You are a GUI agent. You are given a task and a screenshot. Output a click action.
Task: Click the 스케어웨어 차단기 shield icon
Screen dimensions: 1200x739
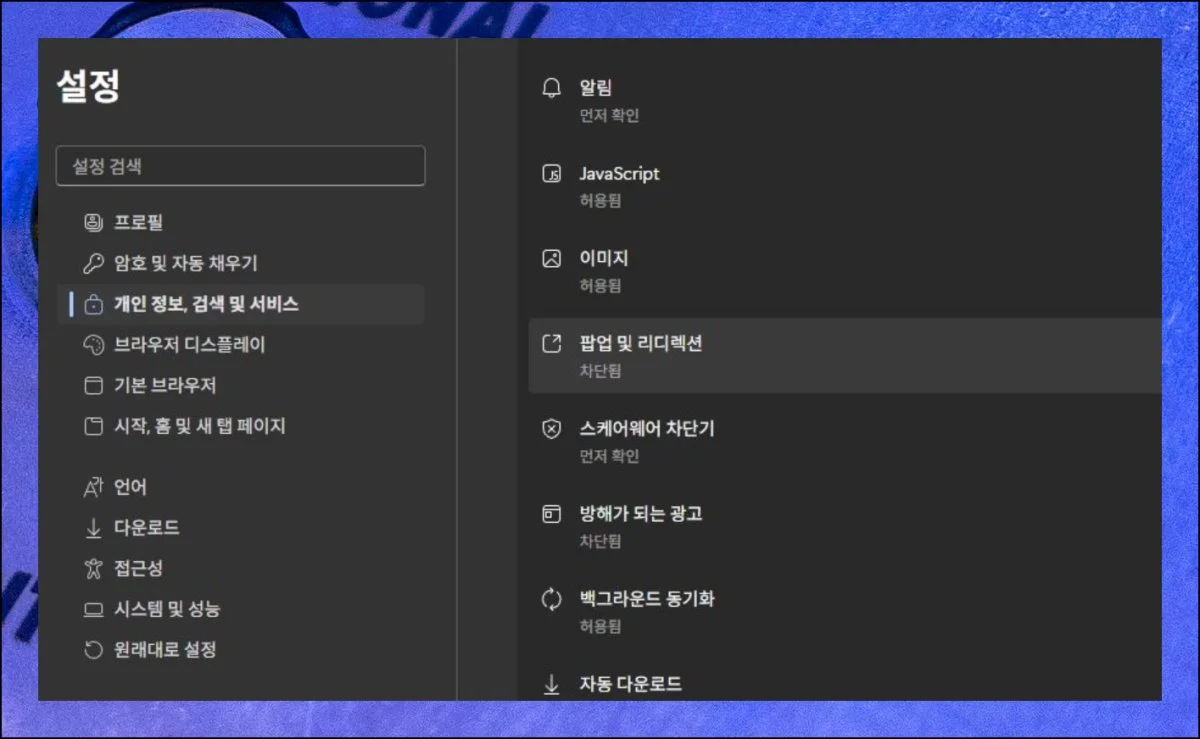tap(551, 429)
